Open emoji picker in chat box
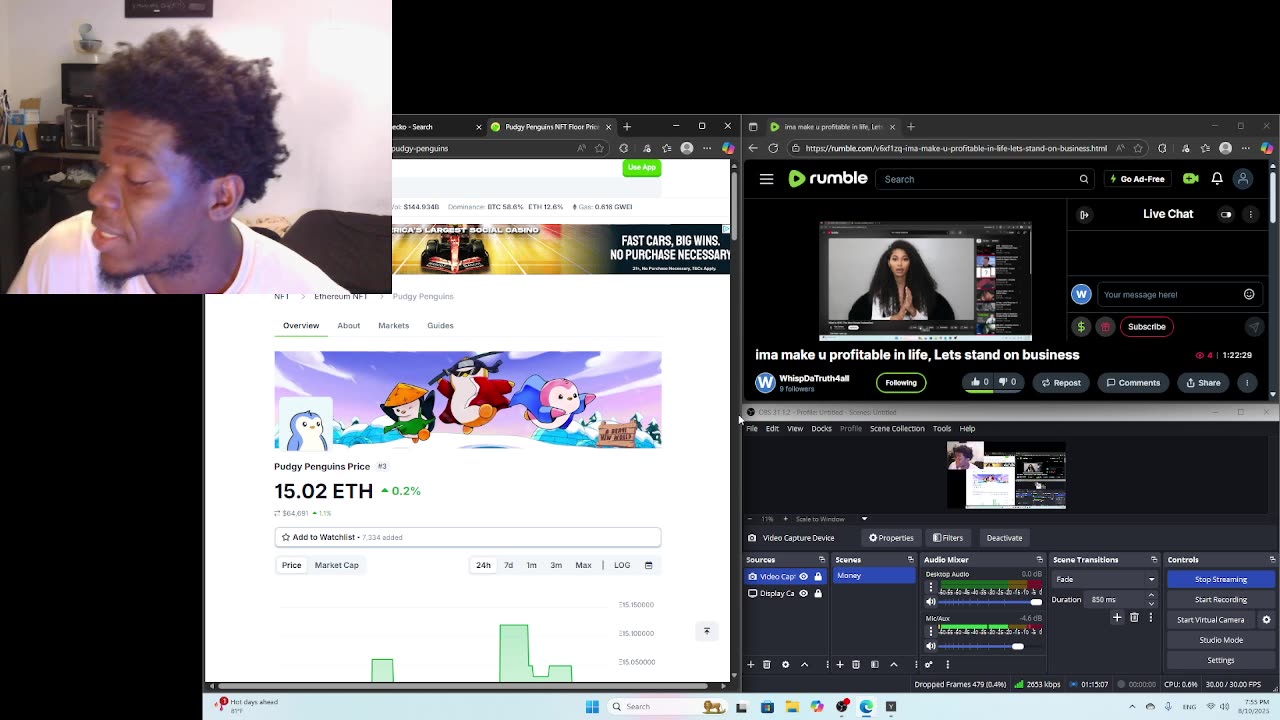 1249,294
